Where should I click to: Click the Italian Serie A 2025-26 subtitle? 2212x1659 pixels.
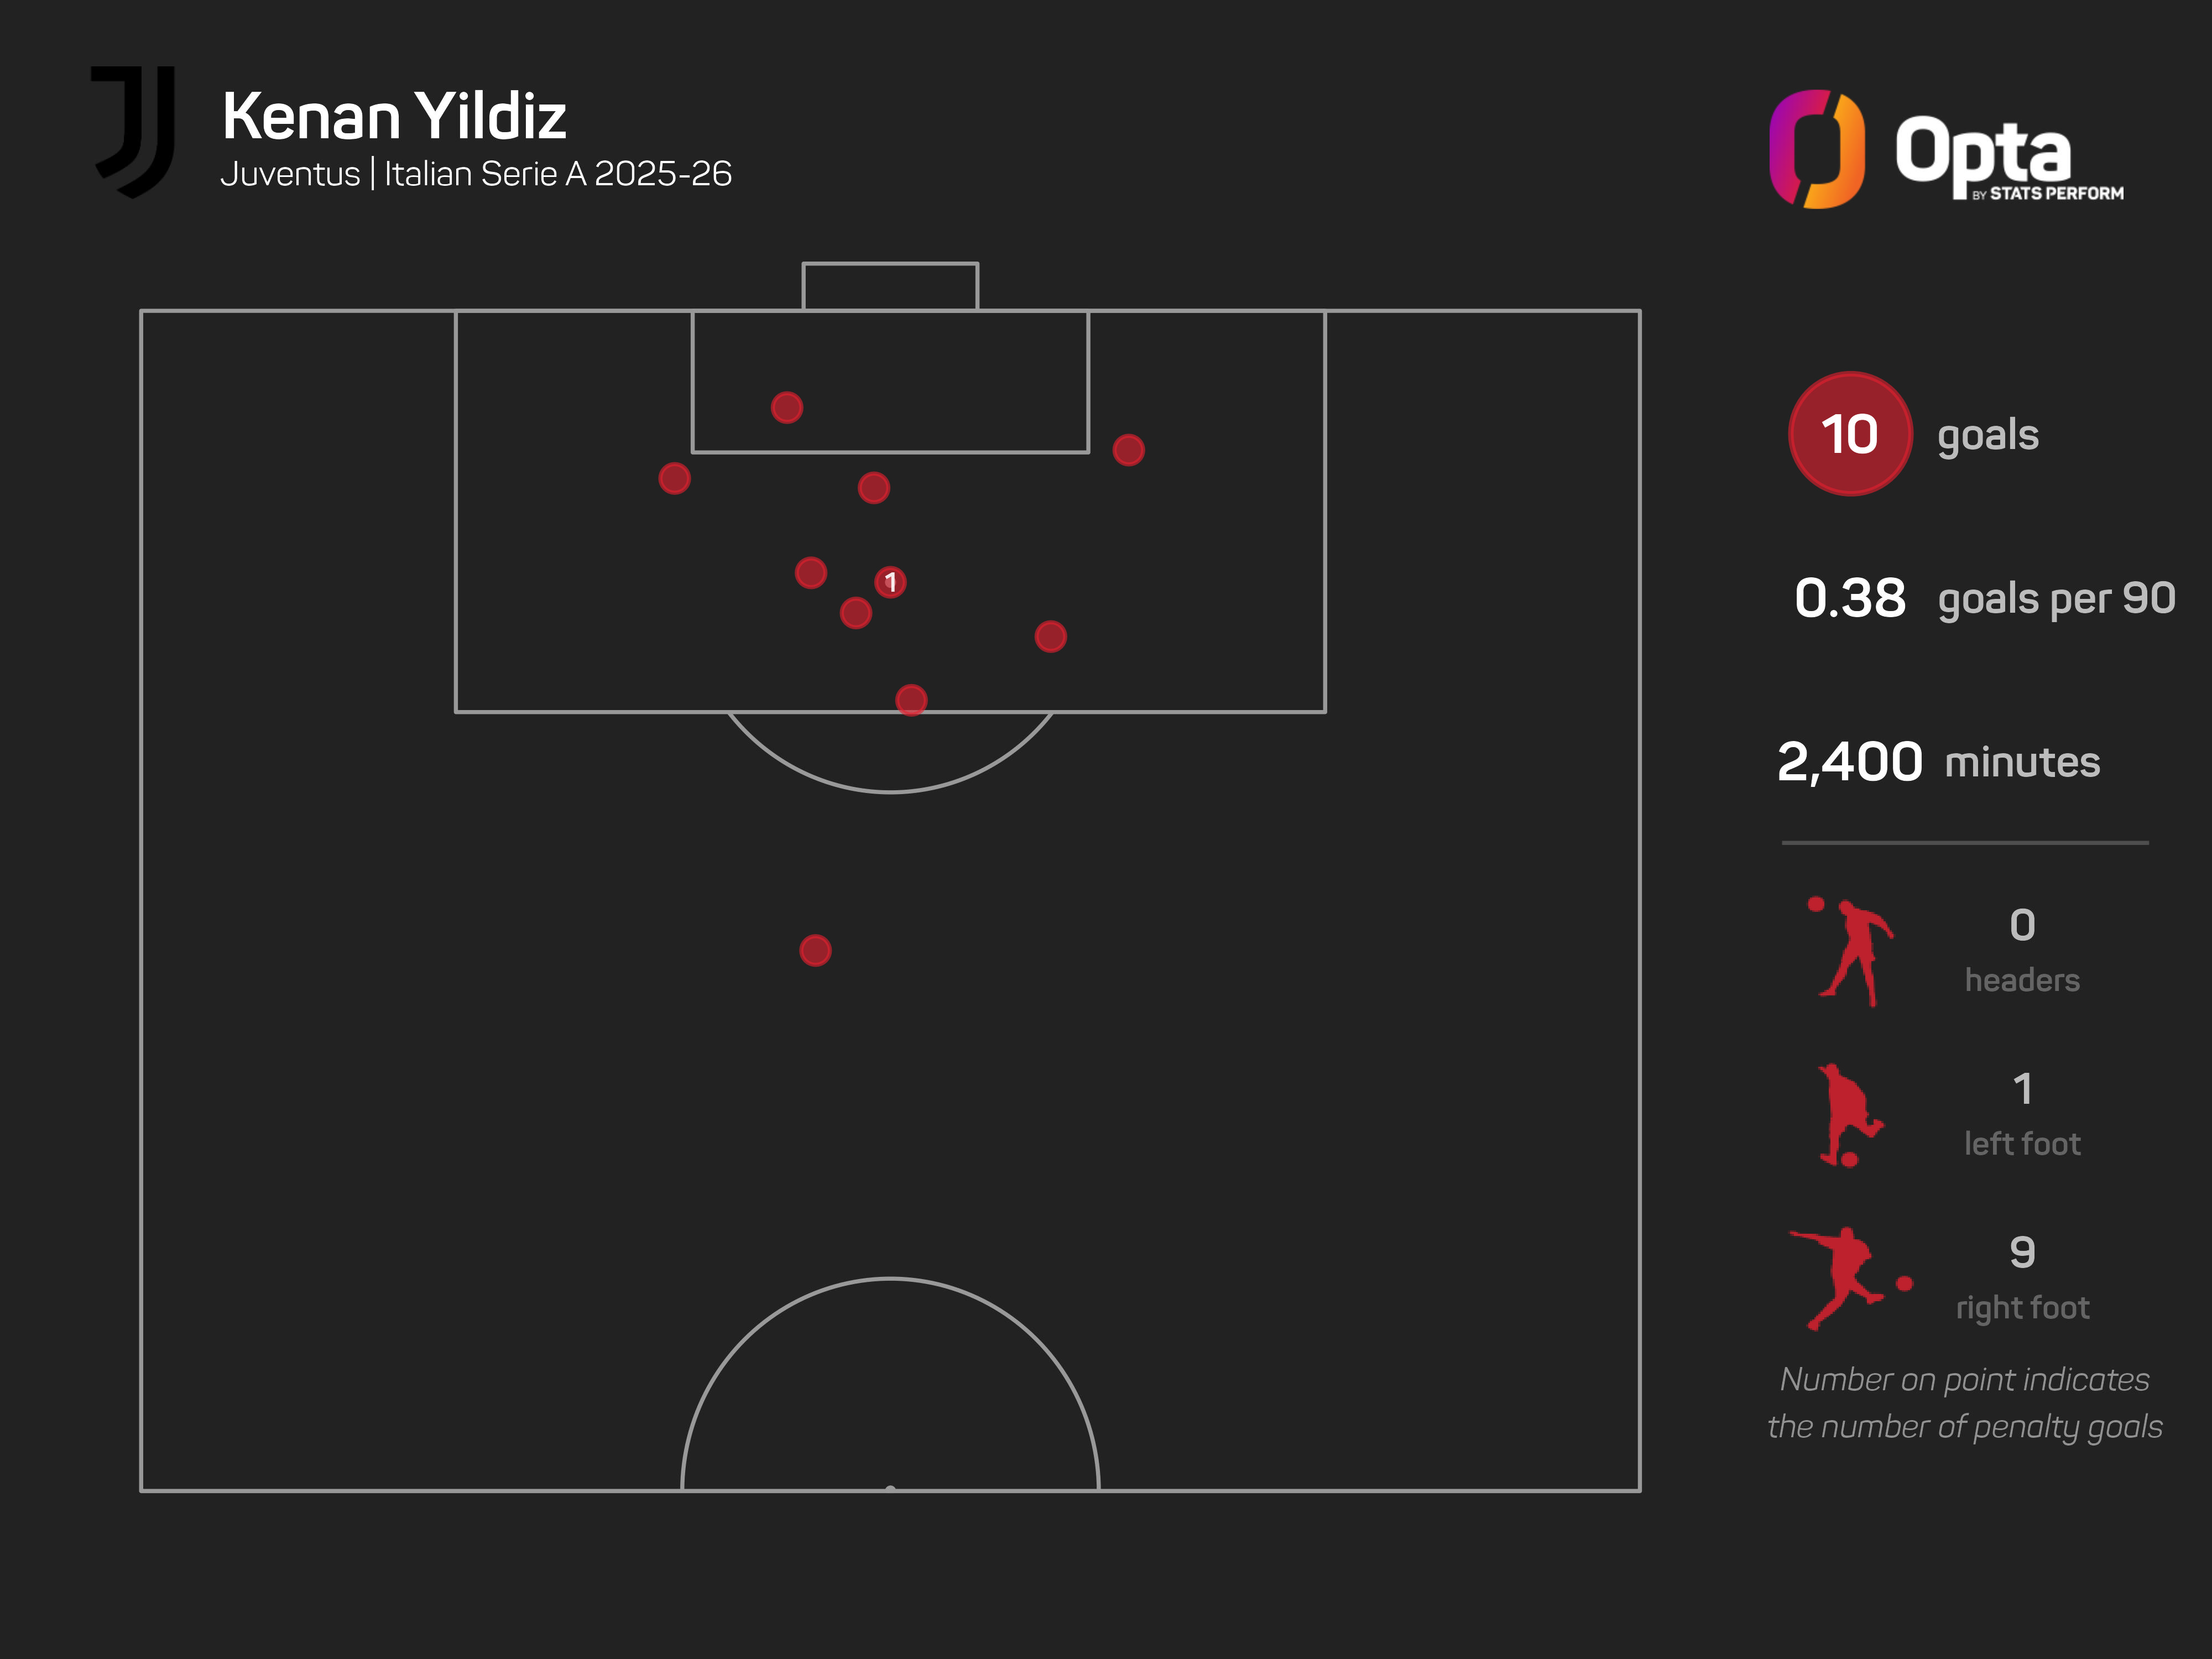click(x=558, y=174)
